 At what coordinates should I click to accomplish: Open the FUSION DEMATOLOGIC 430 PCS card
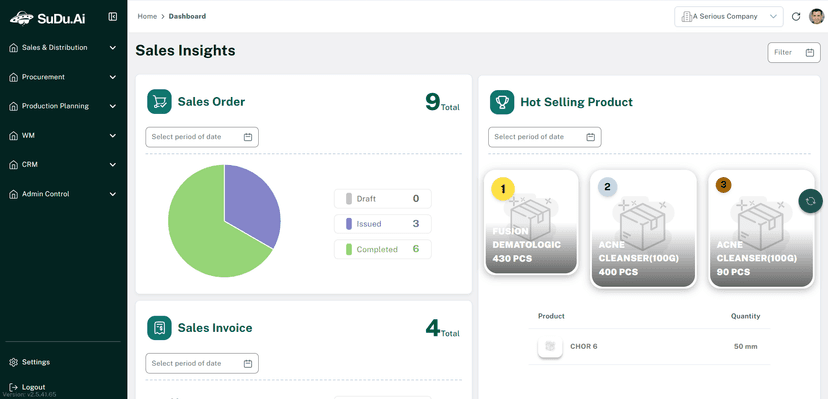coord(531,222)
